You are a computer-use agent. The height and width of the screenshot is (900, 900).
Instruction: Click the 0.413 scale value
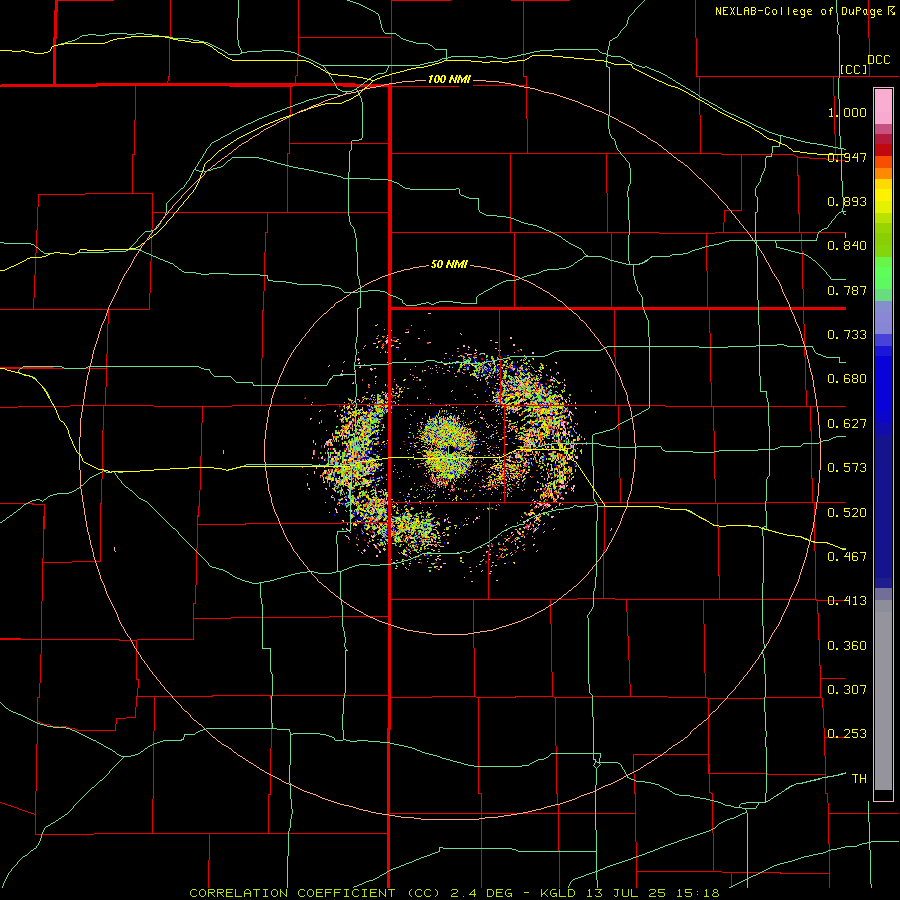pyautogui.click(x=847, y=601)
